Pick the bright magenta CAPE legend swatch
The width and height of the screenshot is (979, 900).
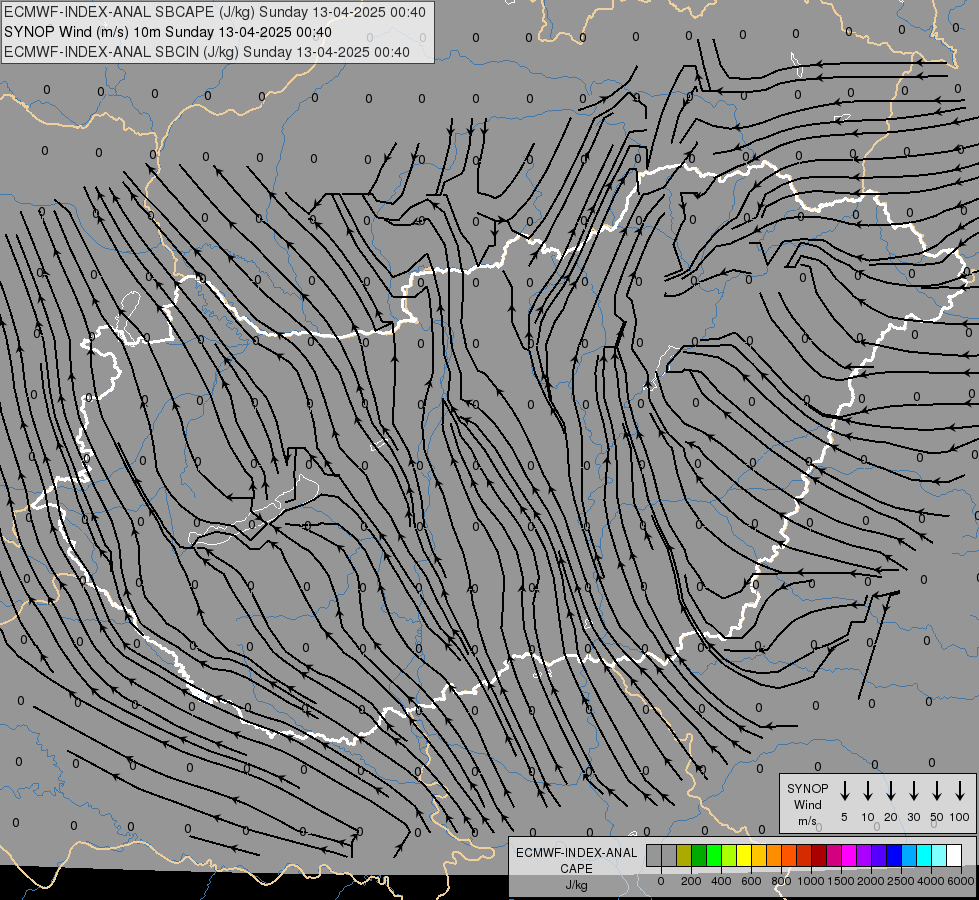click(x=849, y=855)
